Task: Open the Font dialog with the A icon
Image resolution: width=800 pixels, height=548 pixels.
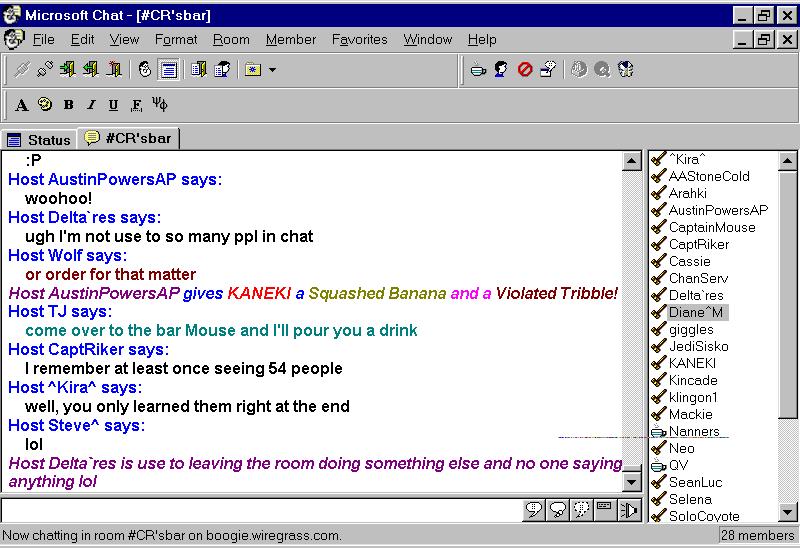Action: click(x=21, y=105)
